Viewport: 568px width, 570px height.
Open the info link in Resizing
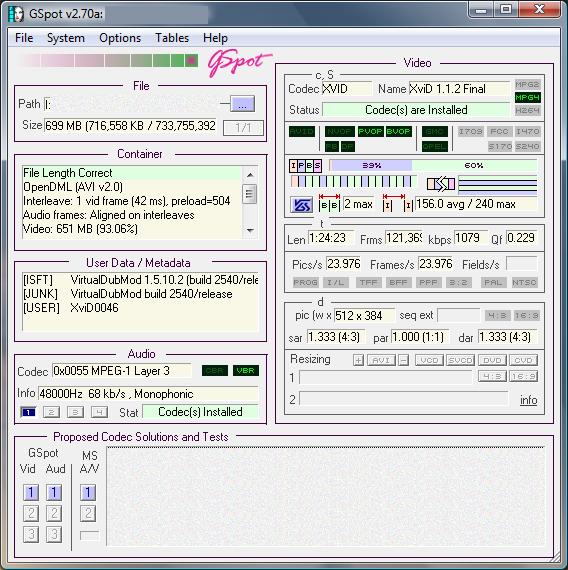528,400
